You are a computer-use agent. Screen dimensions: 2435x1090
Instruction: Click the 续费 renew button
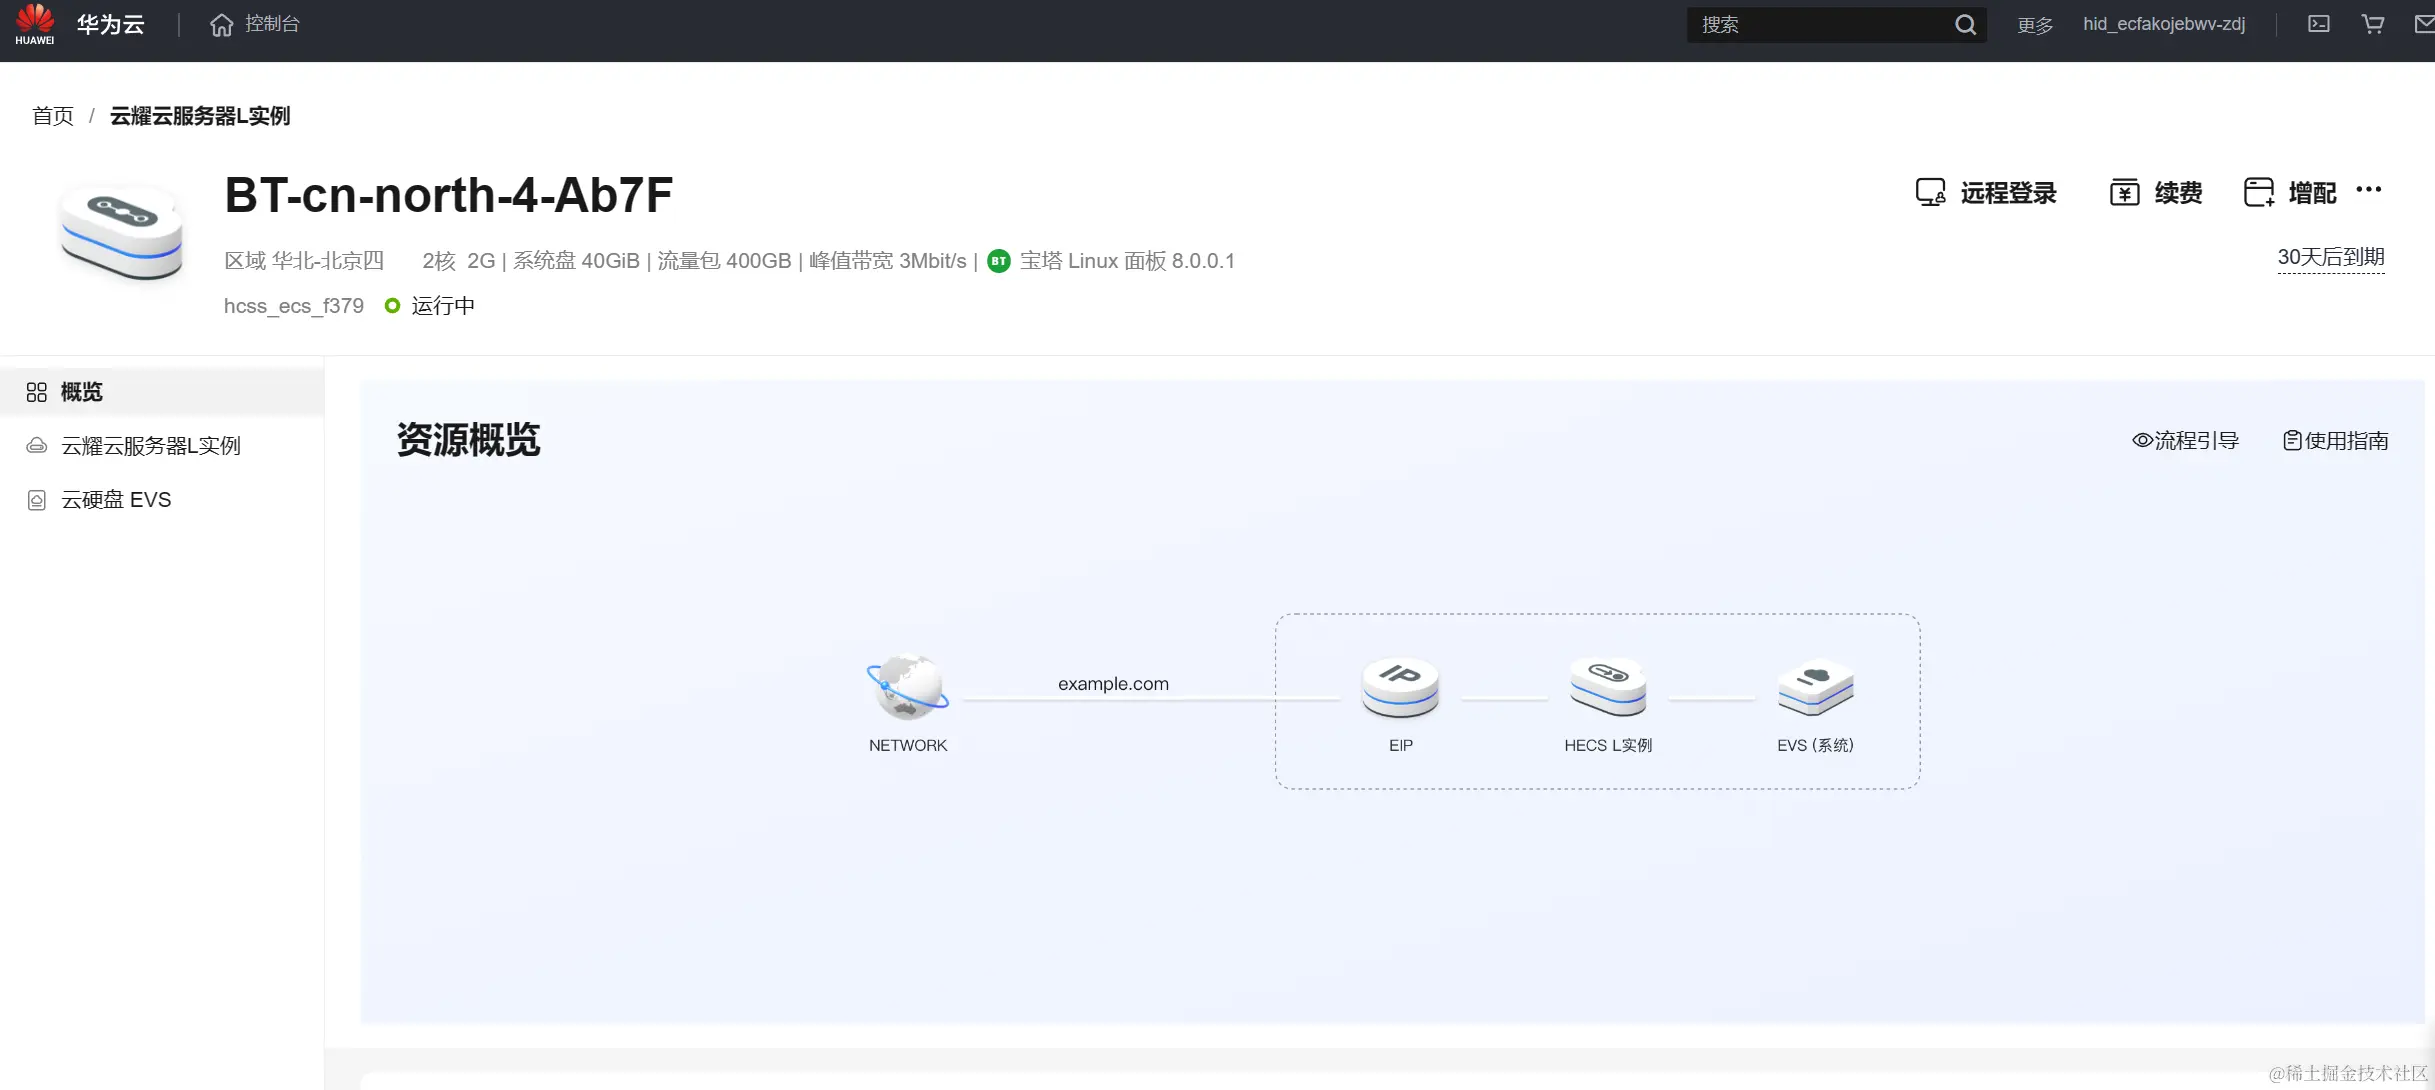(x=2156, y=193)
